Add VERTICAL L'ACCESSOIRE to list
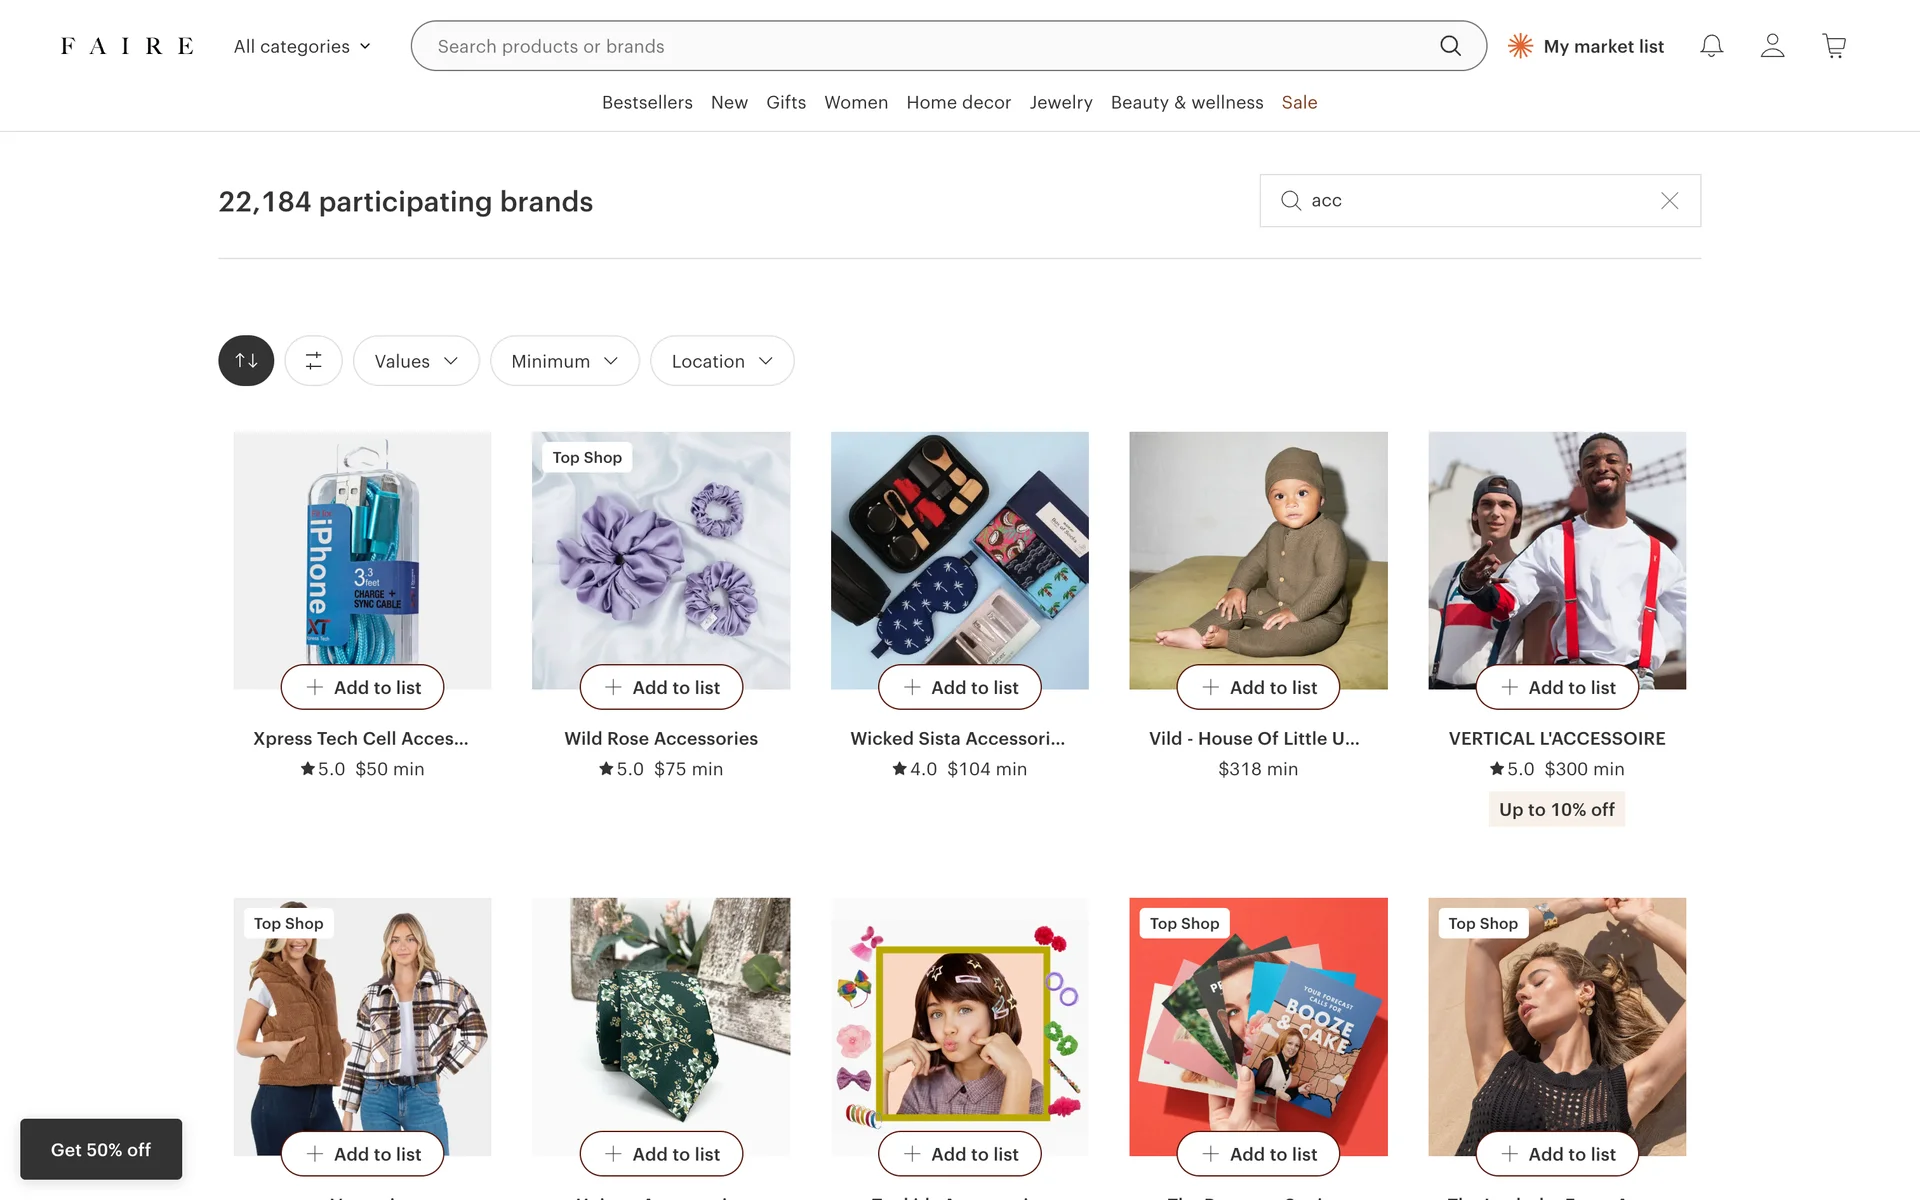The width and height of the screenshot is (1920, 1200). click(1557, 687)
